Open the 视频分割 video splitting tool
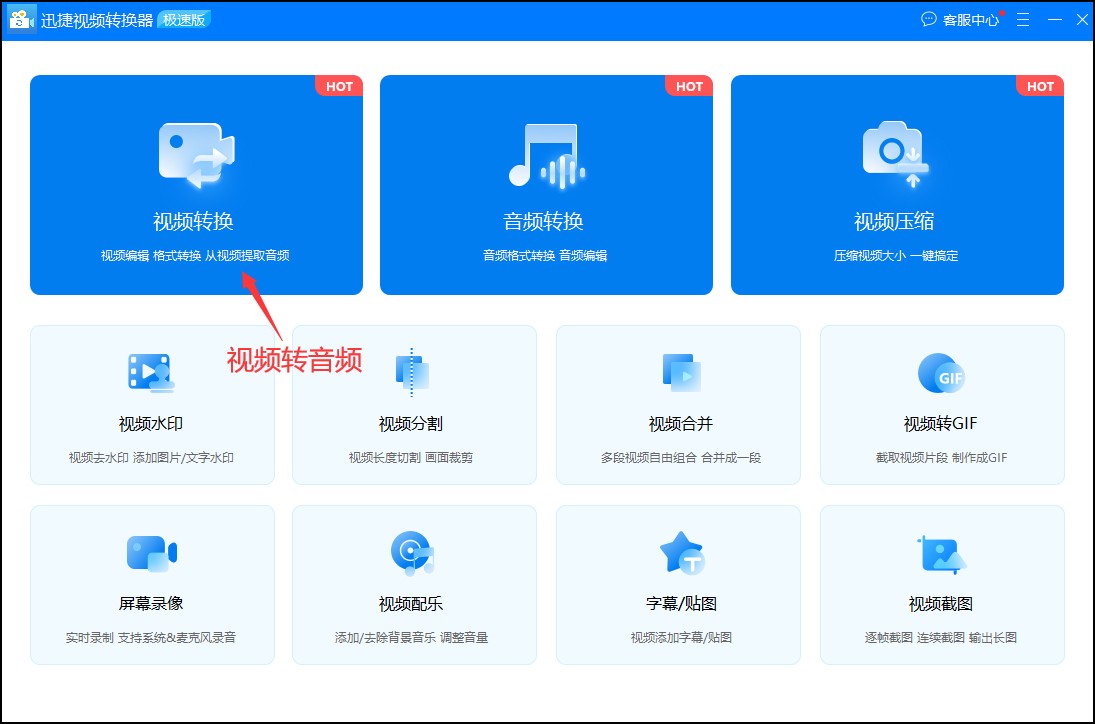 pos(414,405)
